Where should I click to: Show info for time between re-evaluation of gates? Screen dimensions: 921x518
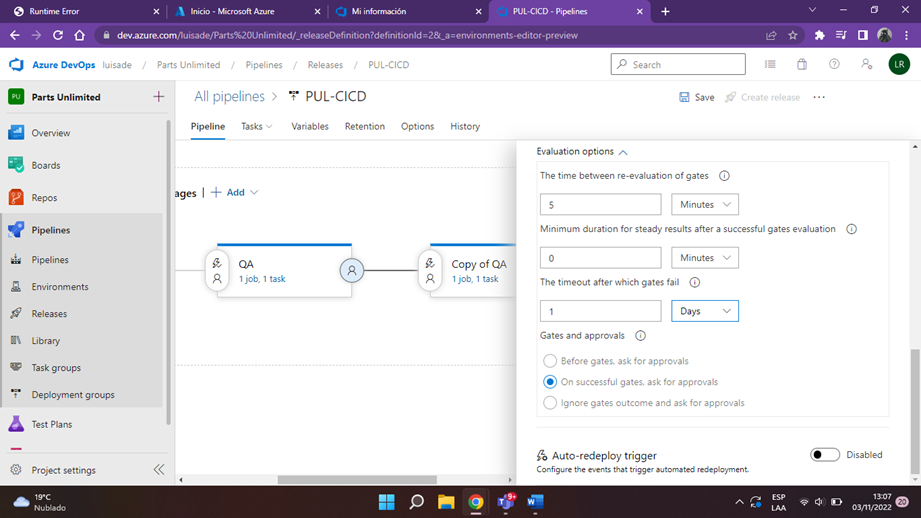(724, 176)
